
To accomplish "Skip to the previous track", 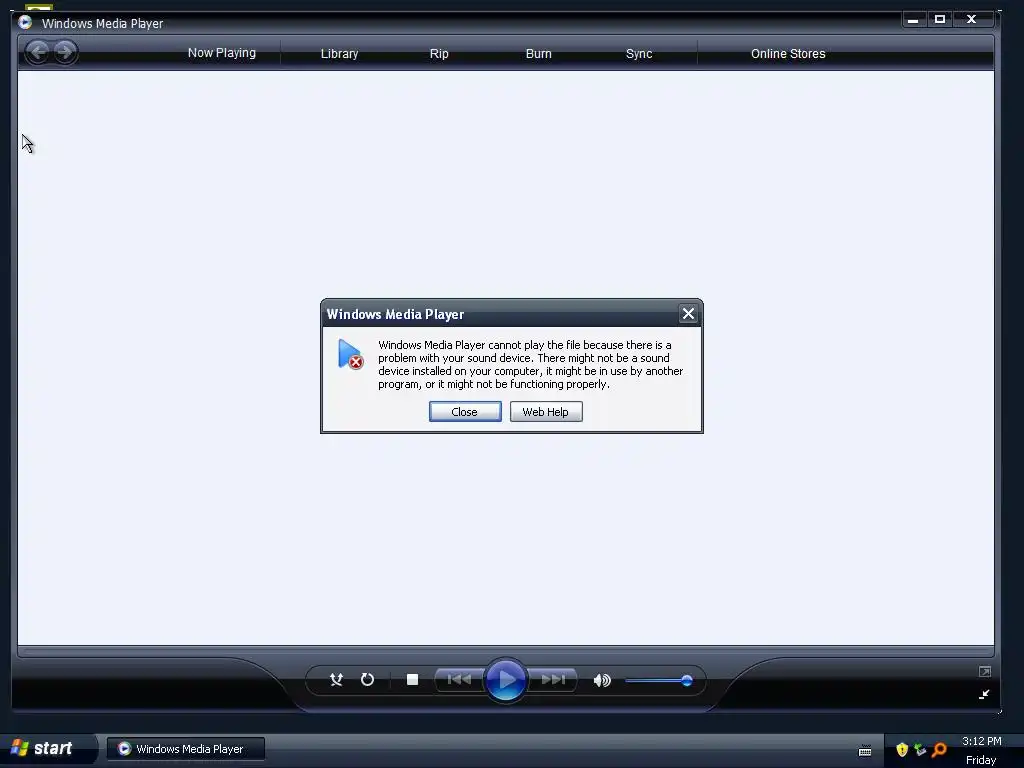I will 460,680.
